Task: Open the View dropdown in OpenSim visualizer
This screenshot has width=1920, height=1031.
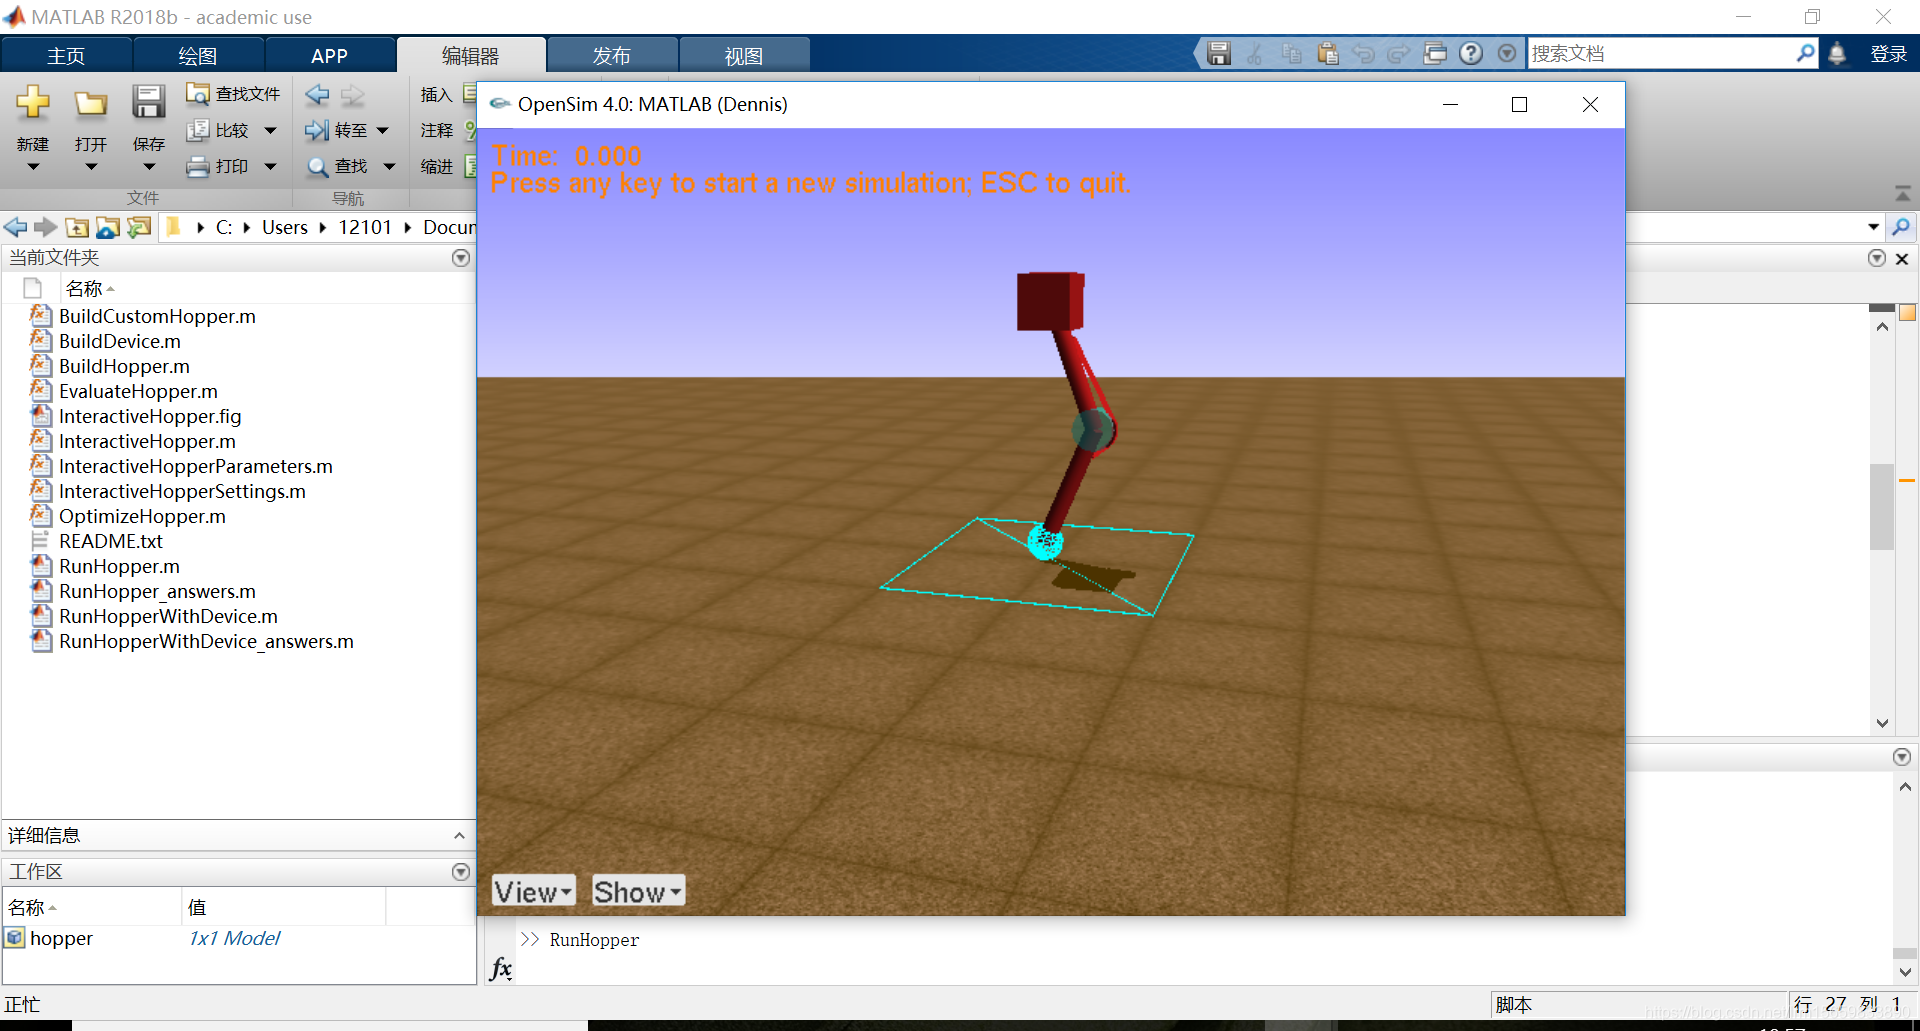Action: coord(532,890)
